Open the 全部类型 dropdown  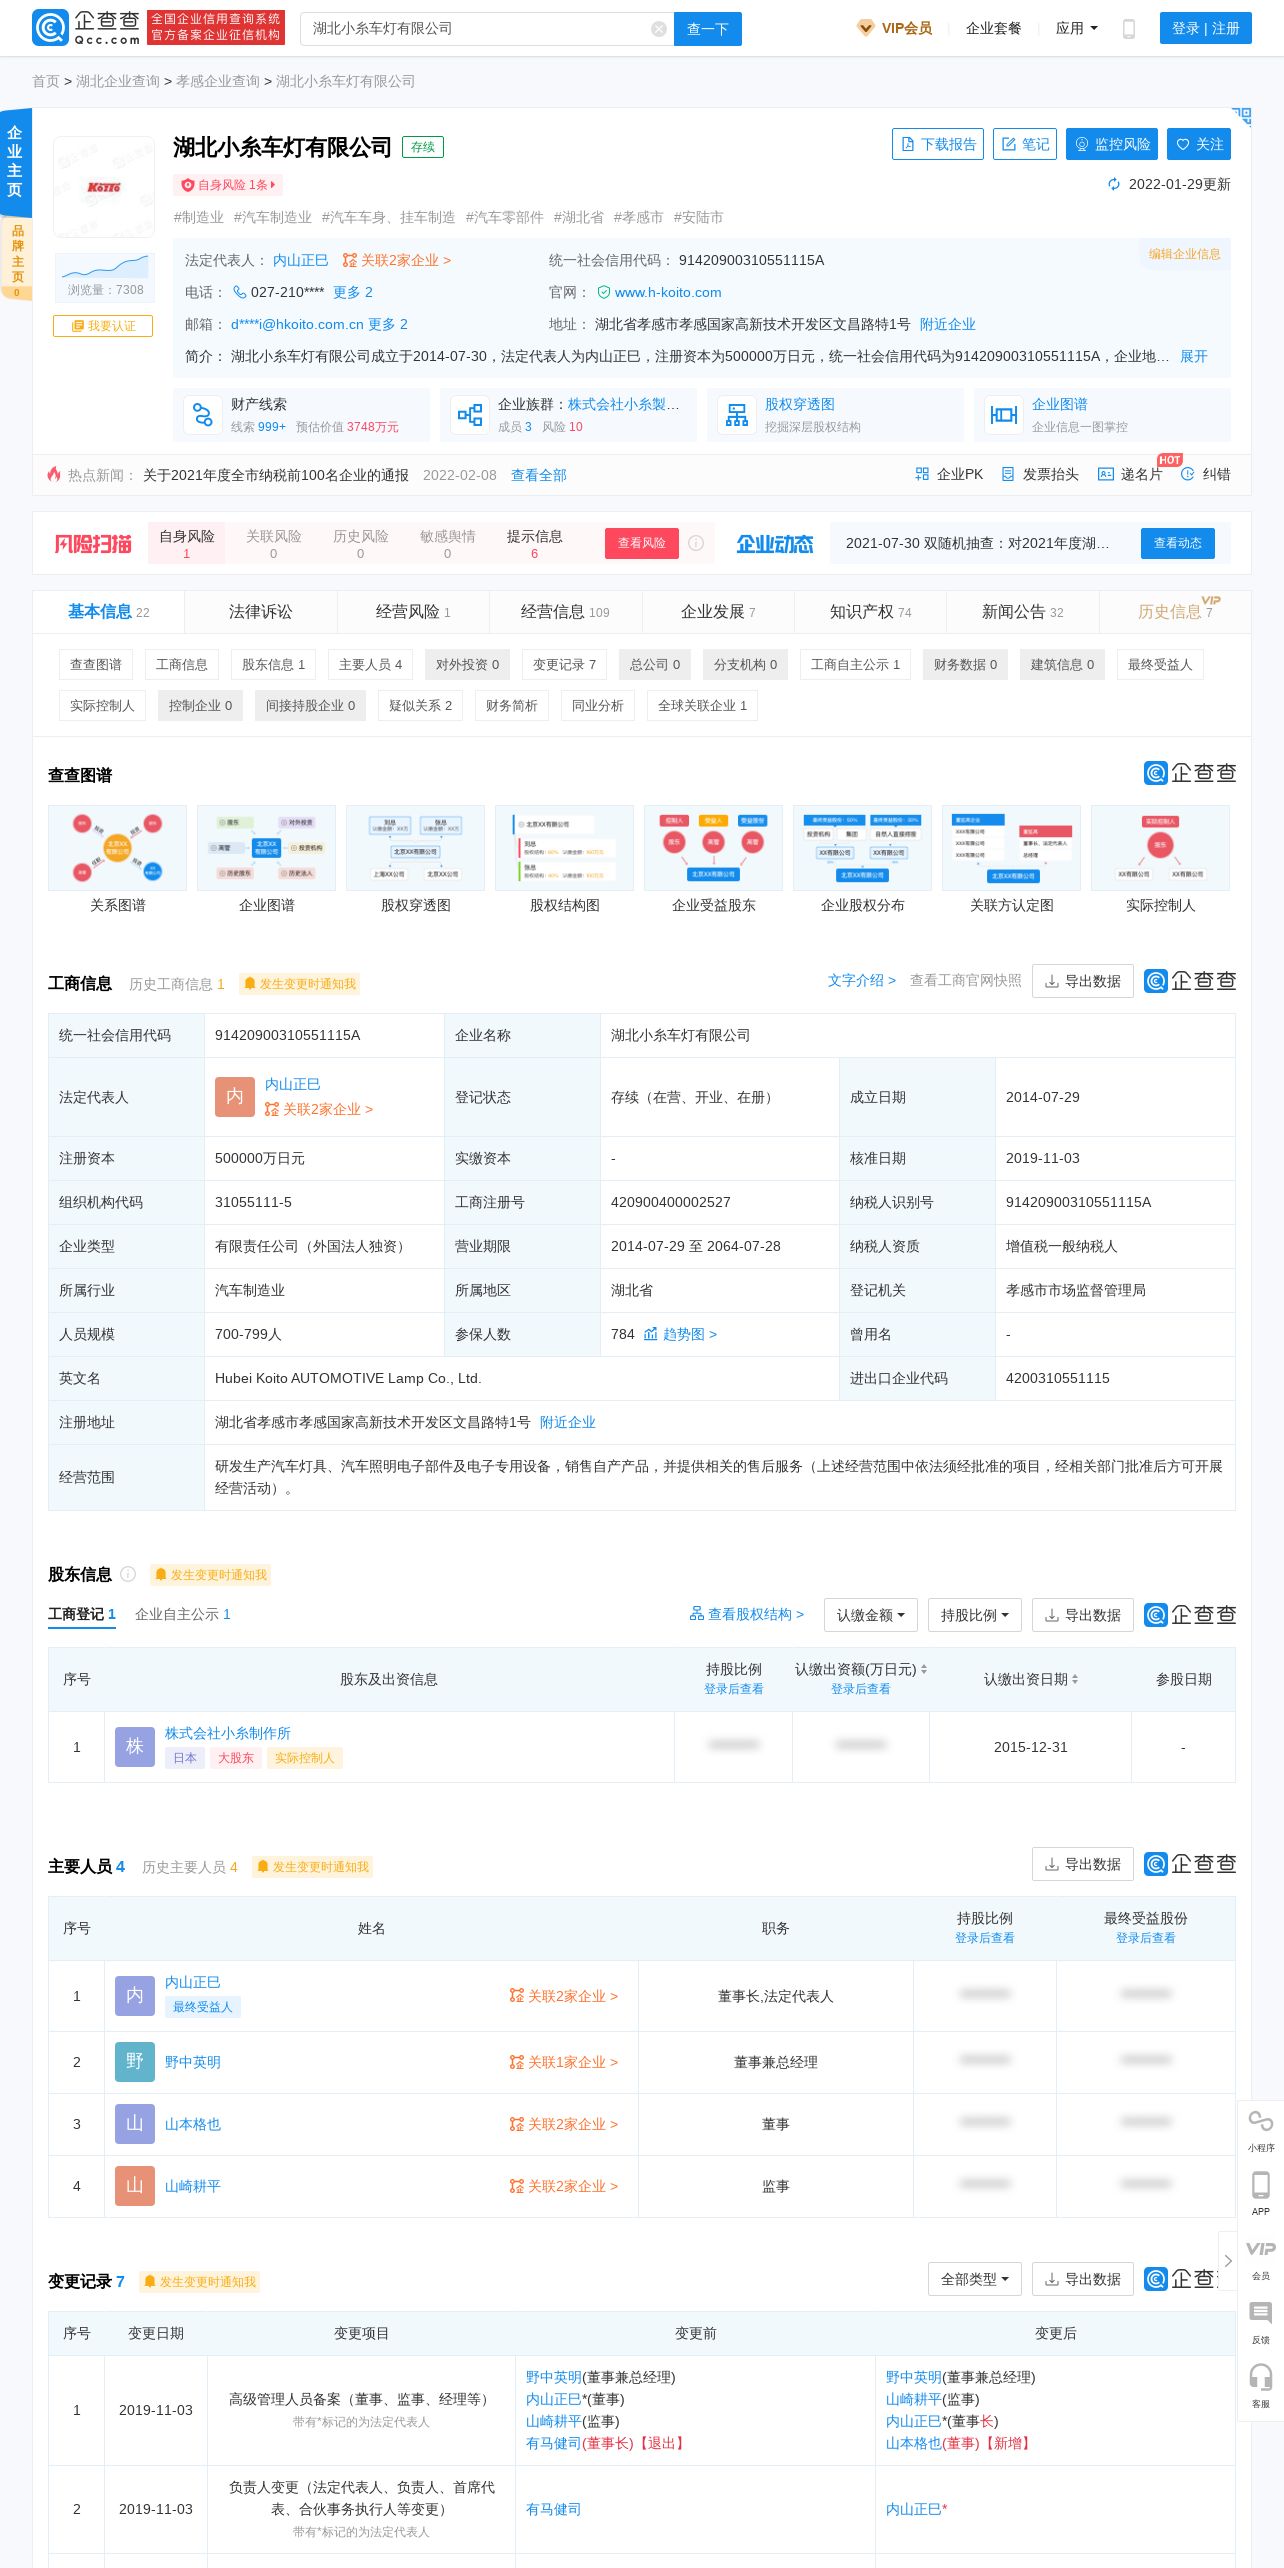click(x=974, y=2279)
